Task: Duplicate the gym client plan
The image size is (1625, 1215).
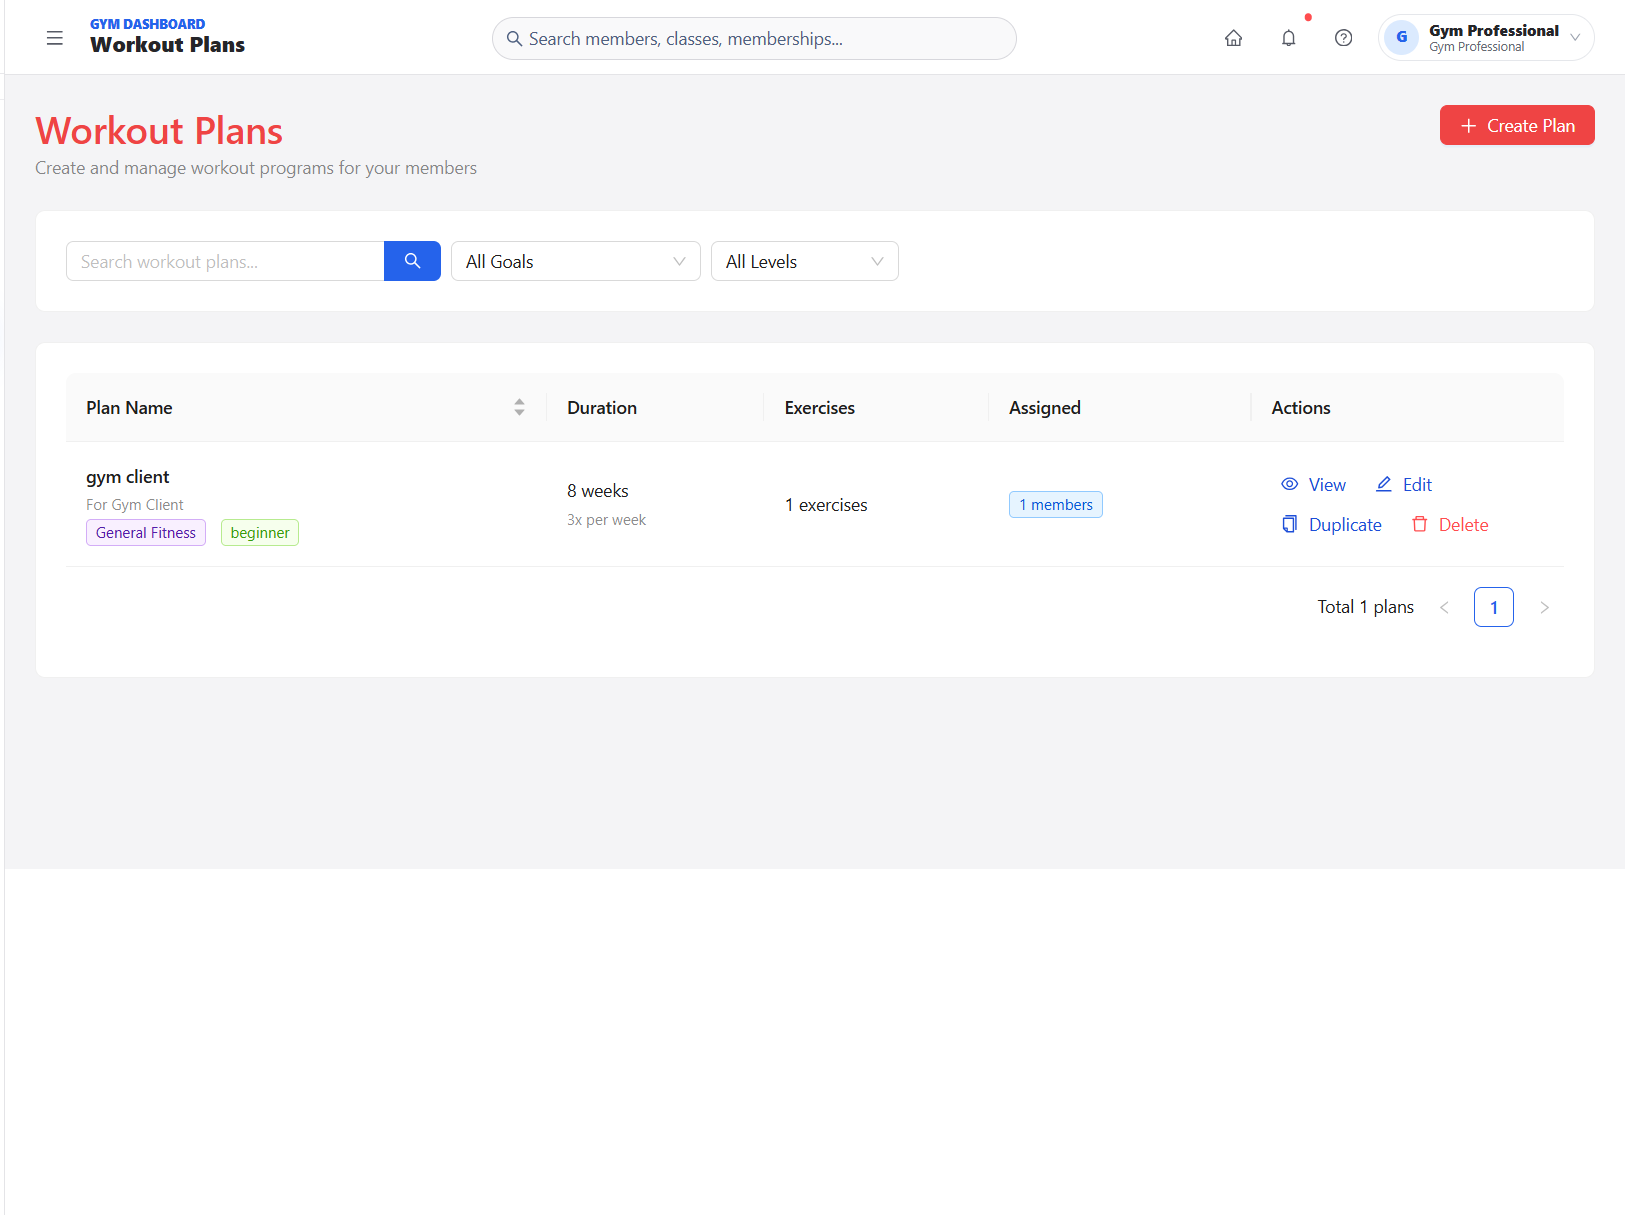Action: point(1331,525)
